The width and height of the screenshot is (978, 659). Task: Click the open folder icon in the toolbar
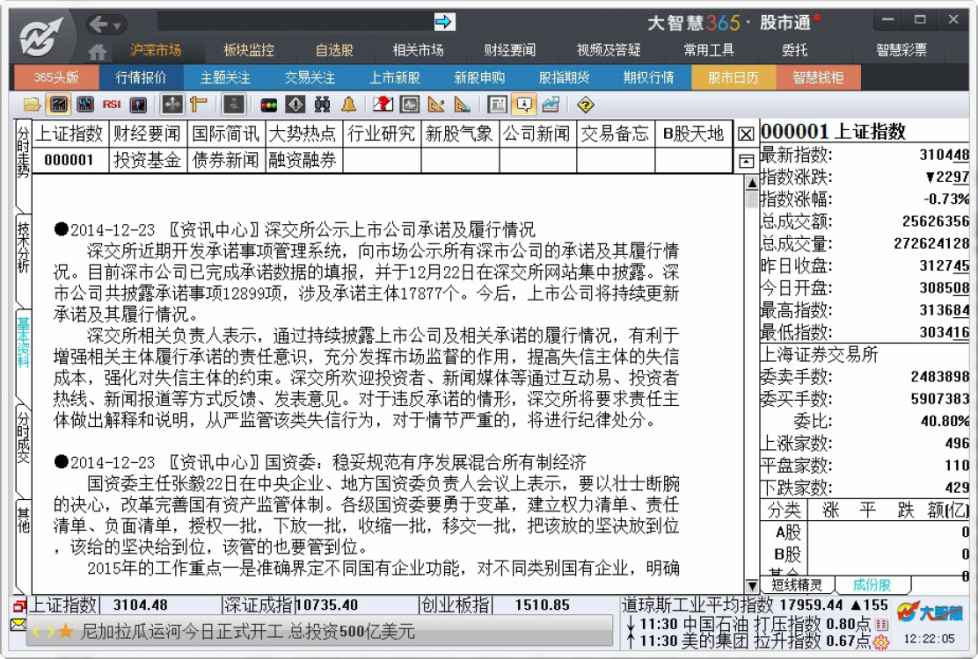coord(32,105)
